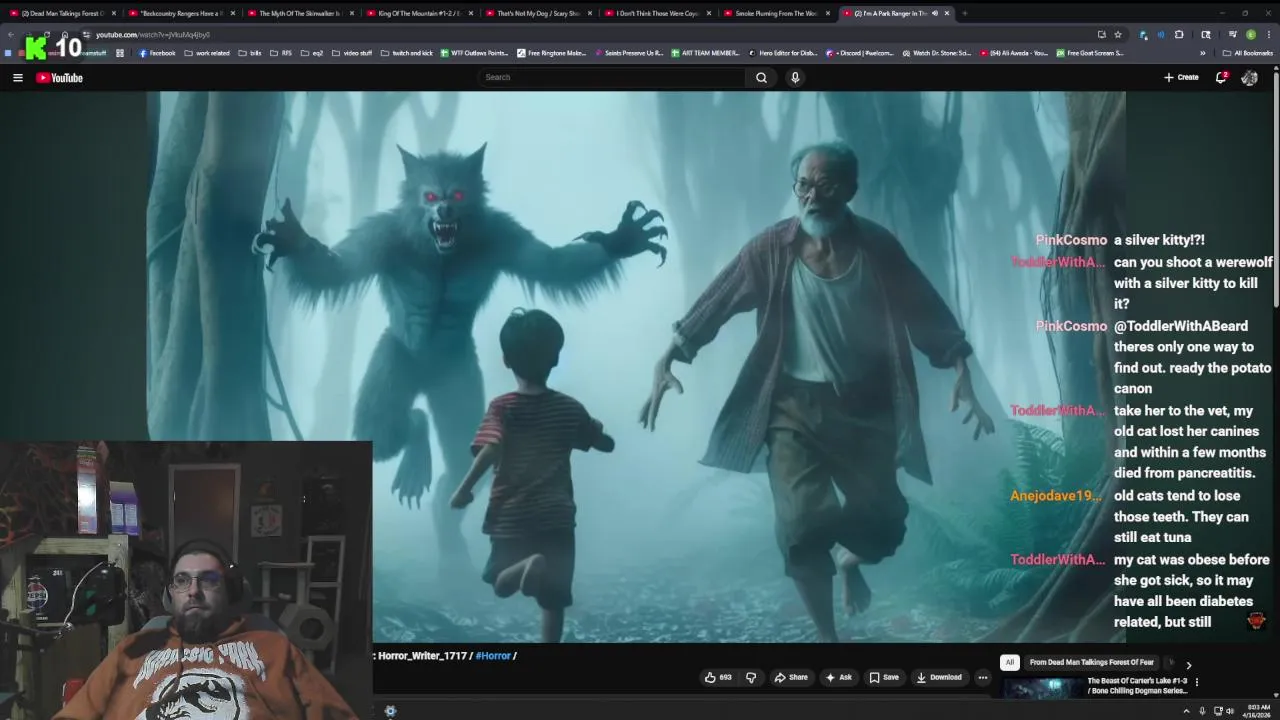
Task: Open the YouTube account avatar menu
Action: click(1249, 77)
